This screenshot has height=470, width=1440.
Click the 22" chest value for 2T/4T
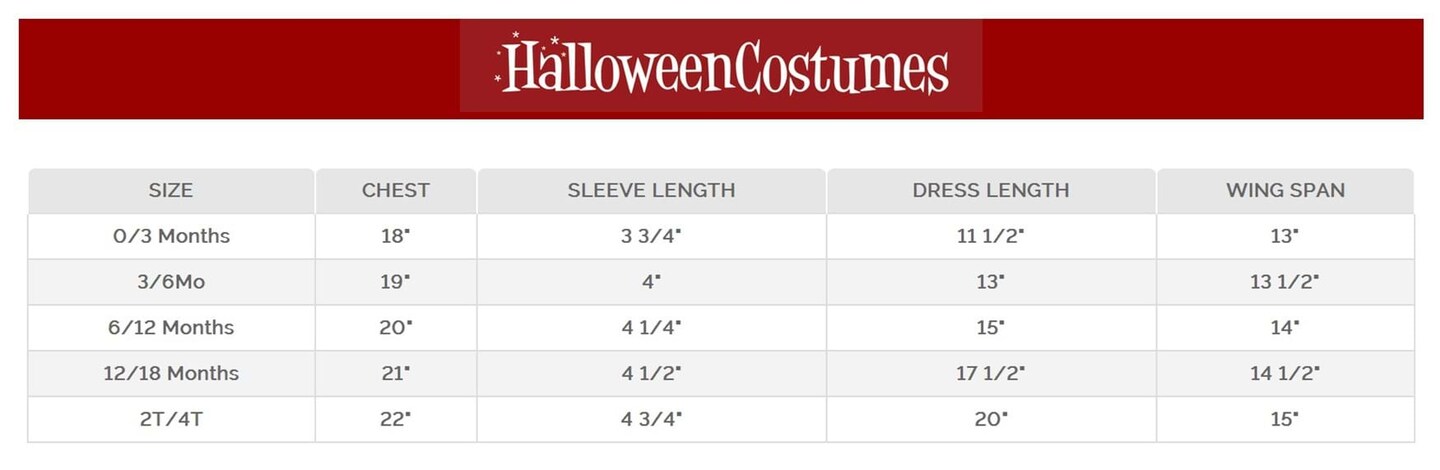pyautogui.click(x=395, y=419)
